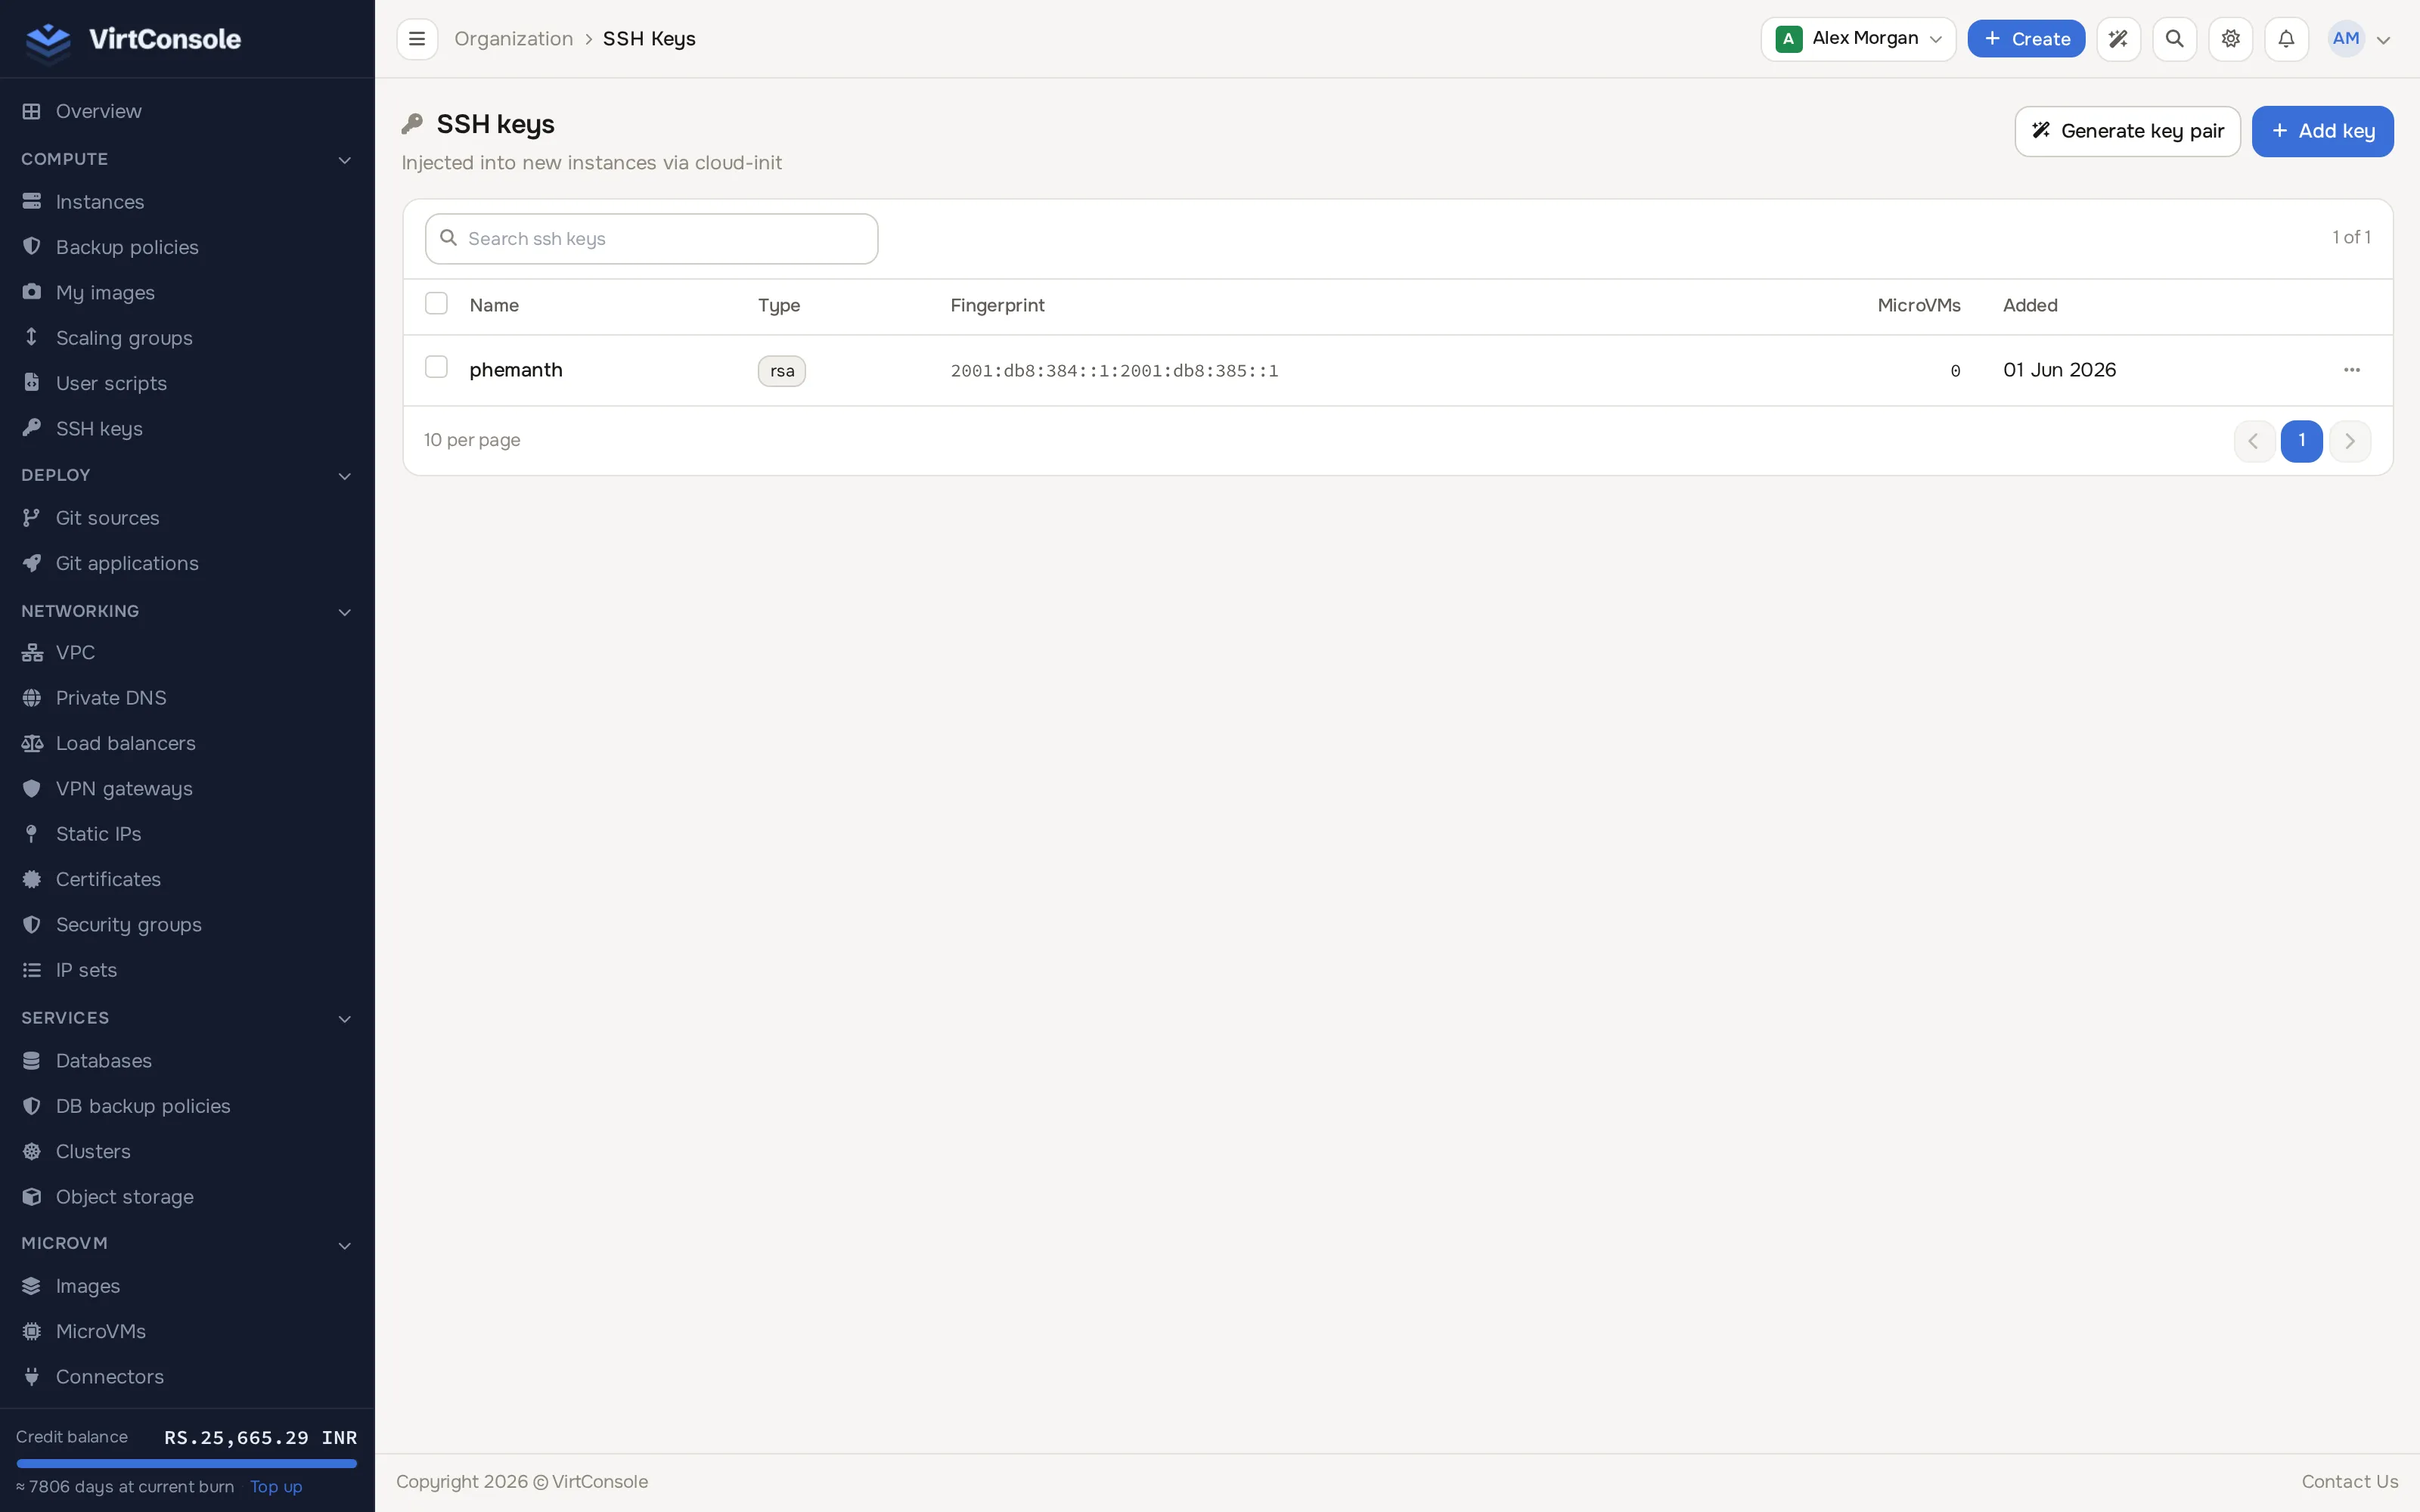Open the AM user avatar menu
Image resolution: width=2420 pixels, height=1512 pixels.
(x=2359, y=39)
